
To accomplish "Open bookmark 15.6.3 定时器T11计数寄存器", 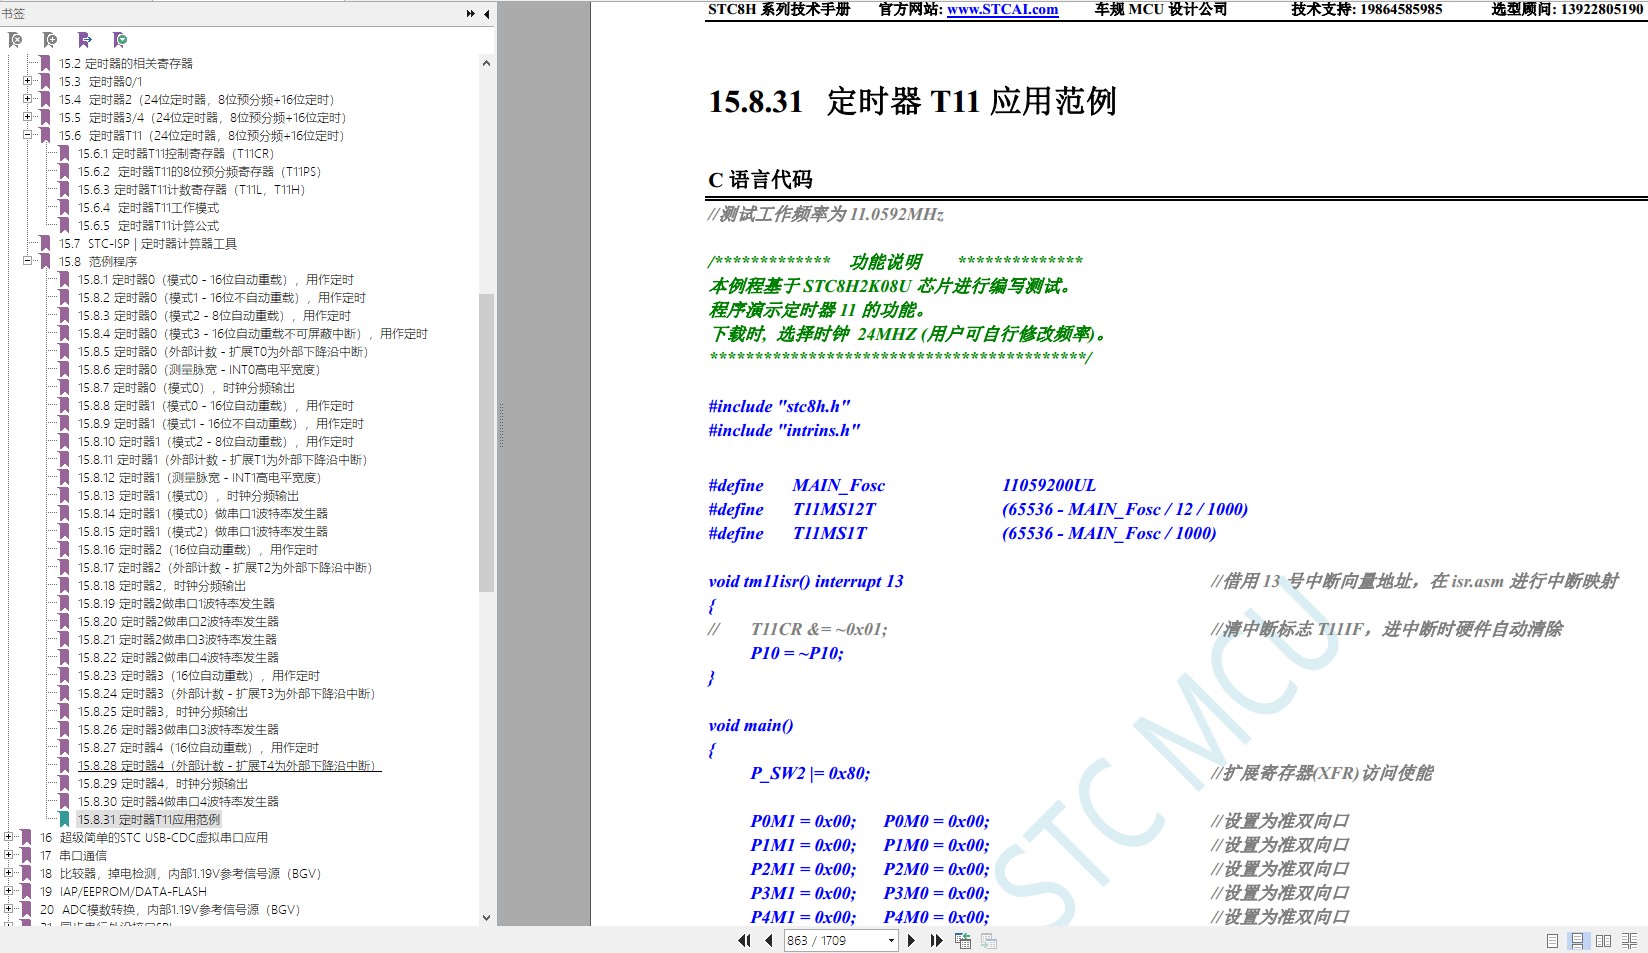I will click(x=191, y=189).
